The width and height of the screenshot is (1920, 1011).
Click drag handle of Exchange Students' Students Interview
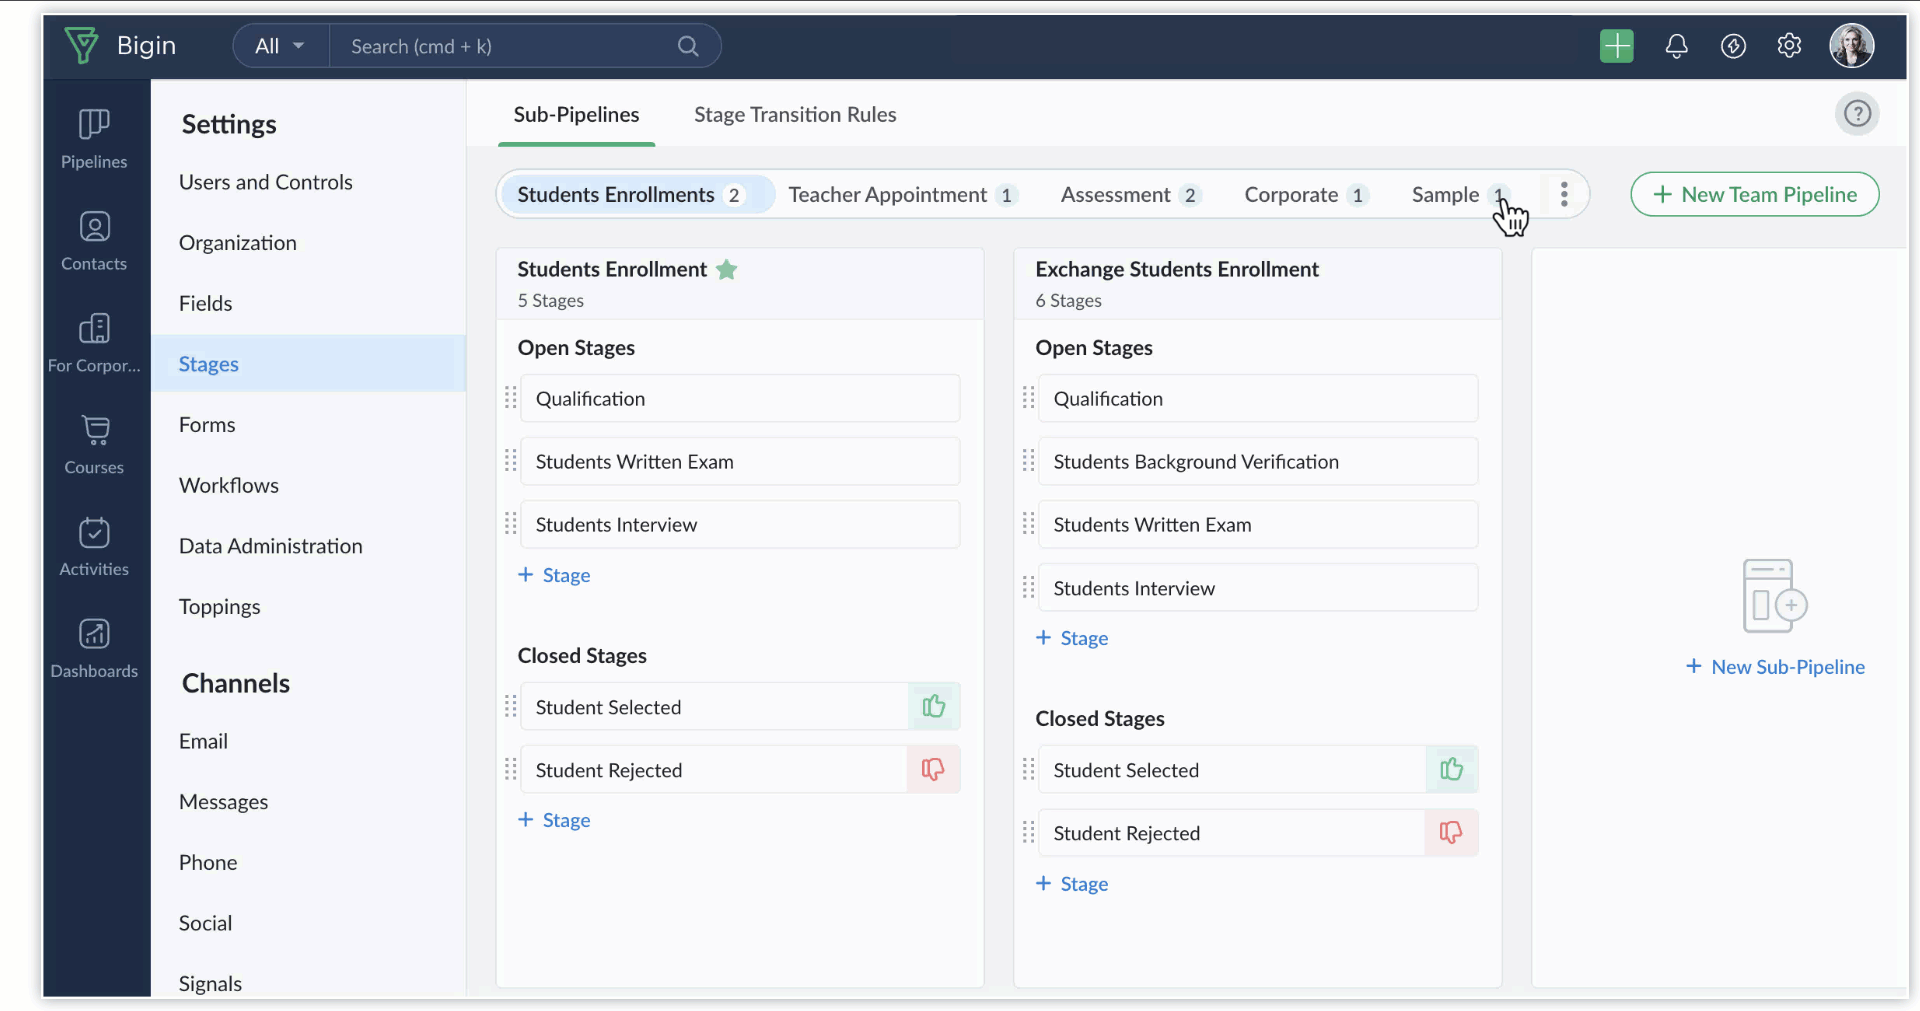pyautogui.click(x=1028, y=587)
